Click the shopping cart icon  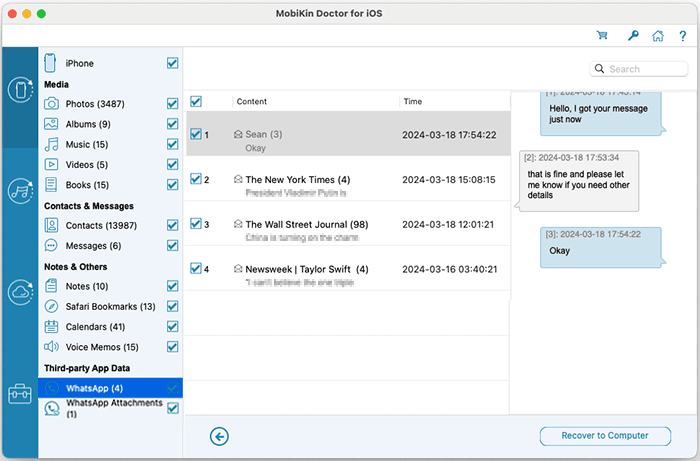point(602,36)
